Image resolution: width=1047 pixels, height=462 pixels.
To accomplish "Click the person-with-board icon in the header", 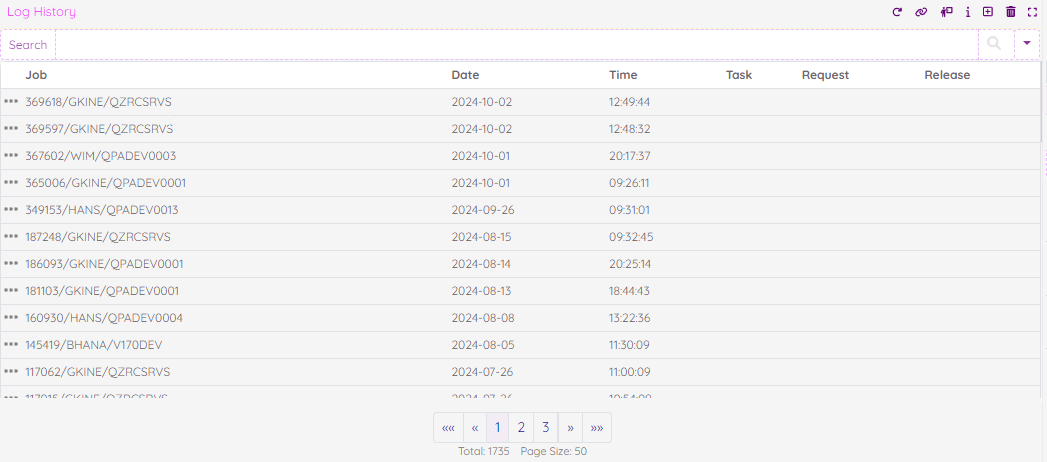I will (946, 12).
